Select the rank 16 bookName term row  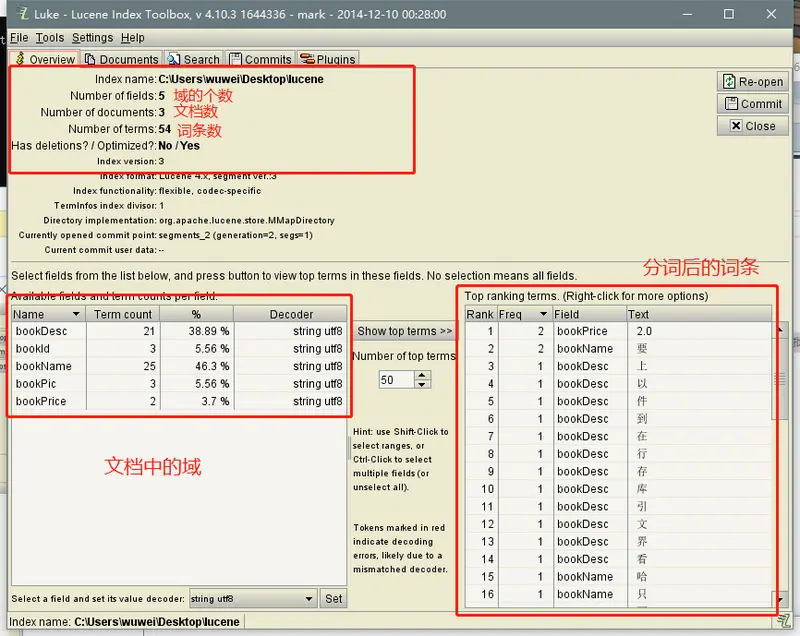coord(618,594)
